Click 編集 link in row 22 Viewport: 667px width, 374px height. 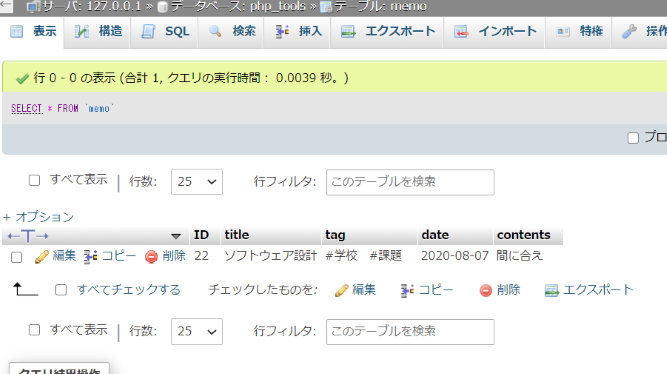(64, 256)
